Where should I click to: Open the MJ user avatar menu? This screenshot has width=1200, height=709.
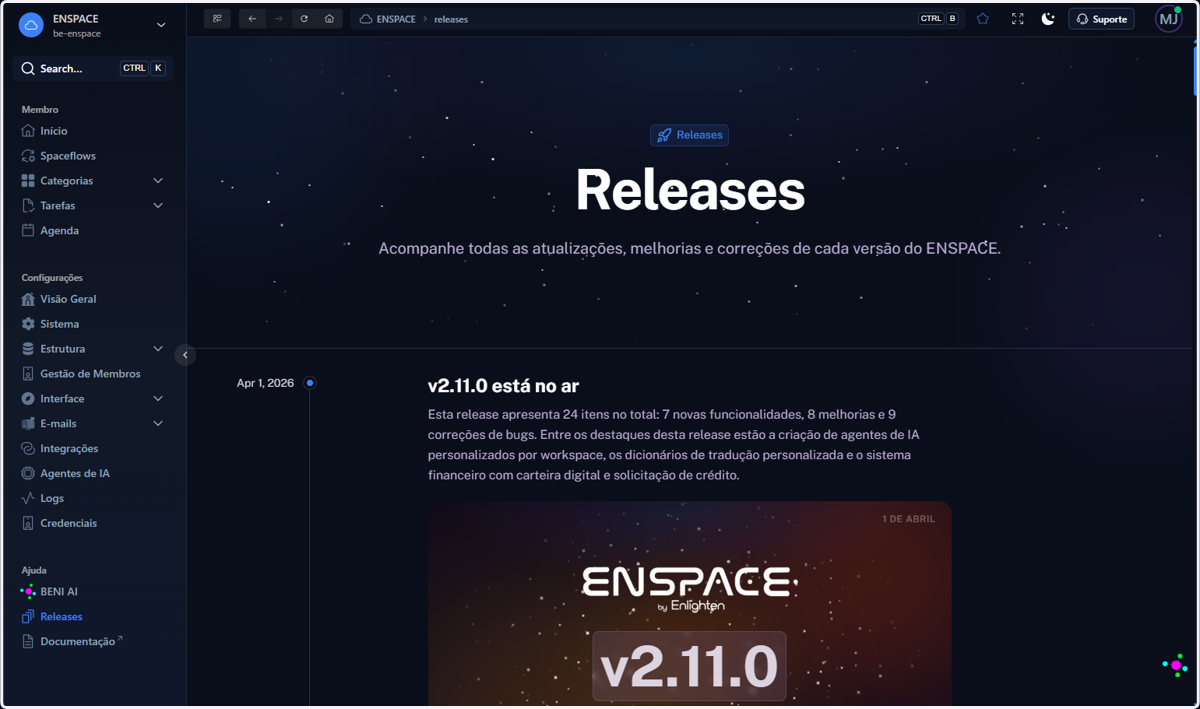1168,19
